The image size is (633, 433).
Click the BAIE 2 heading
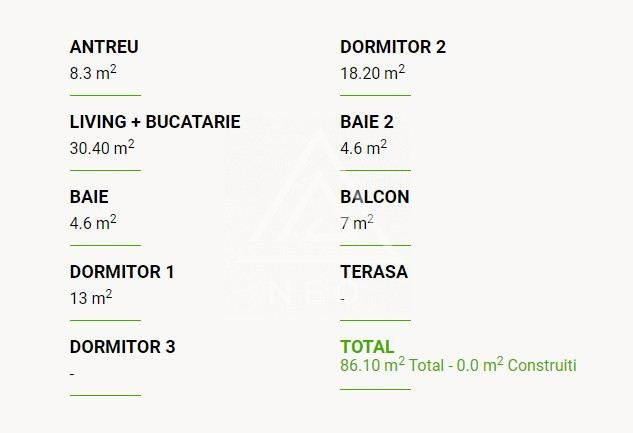click(367, 122)
